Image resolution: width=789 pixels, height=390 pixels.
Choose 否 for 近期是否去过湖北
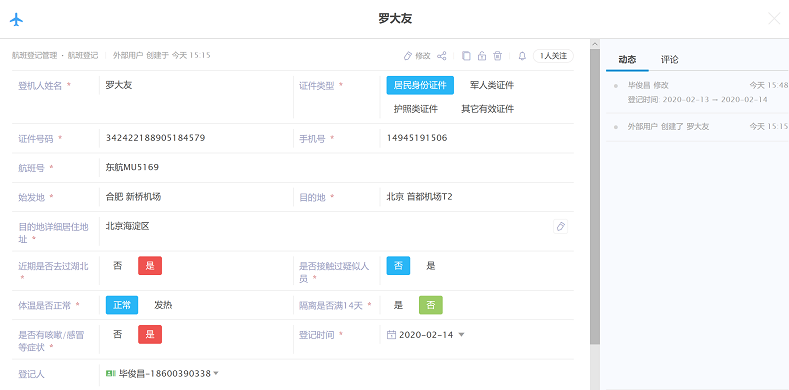(117, 266)
